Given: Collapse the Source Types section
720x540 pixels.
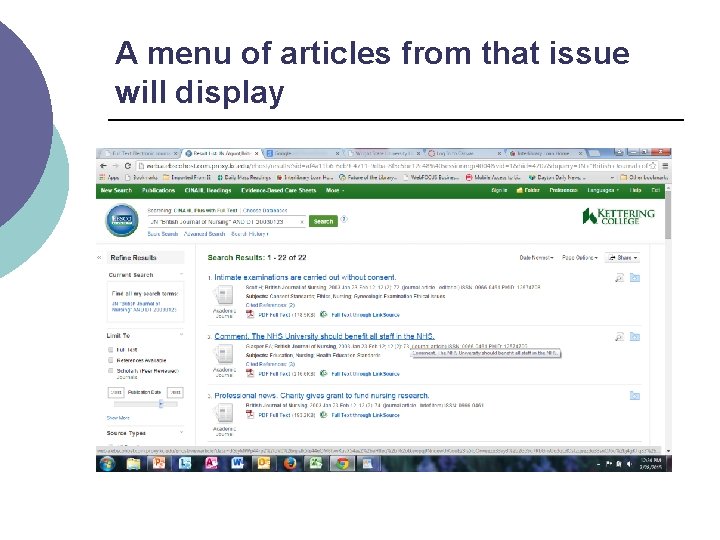Looking at the screenshot, I should point(181,433).
